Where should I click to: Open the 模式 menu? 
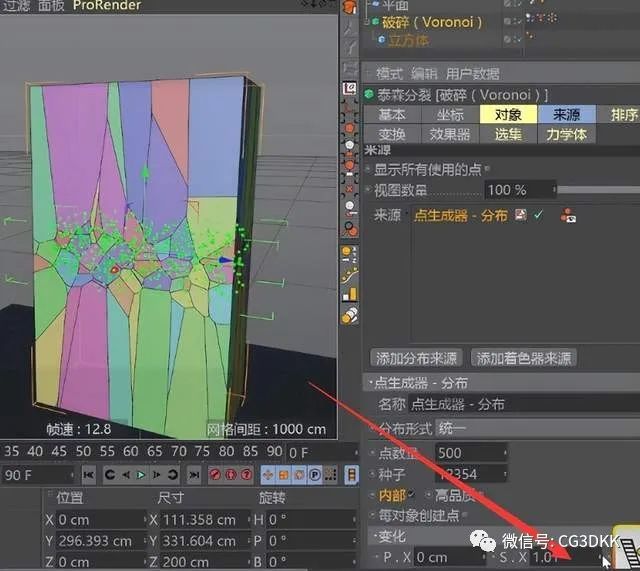[x=389, y=74]
